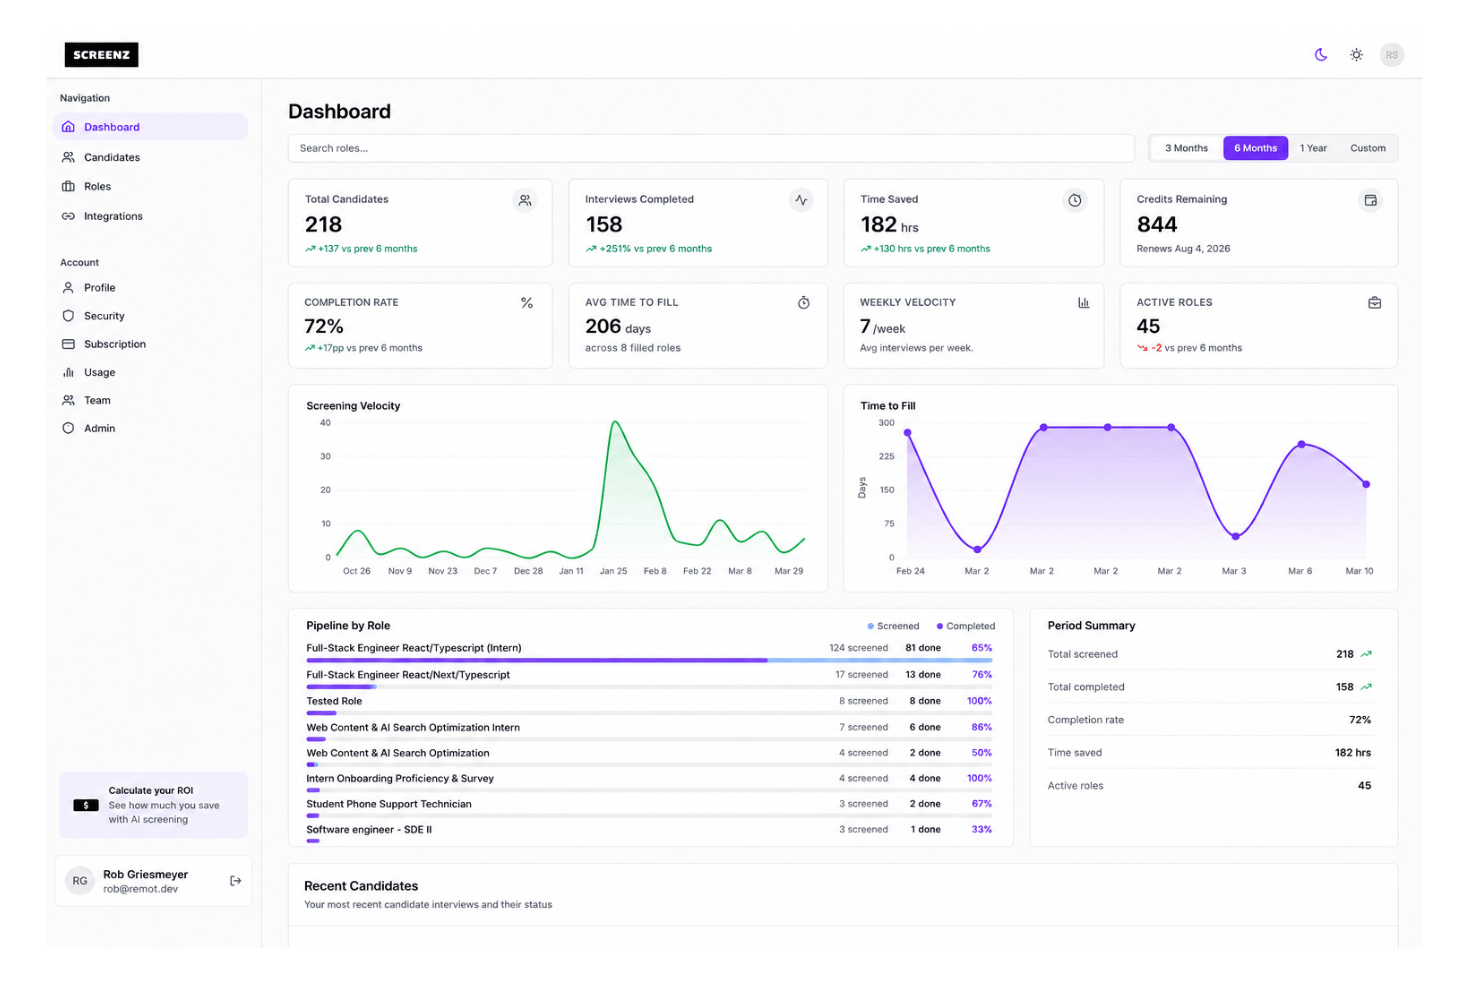
Task: Click the 'Software engineer - SDE II' row
Action: click(x=649, y=833)
